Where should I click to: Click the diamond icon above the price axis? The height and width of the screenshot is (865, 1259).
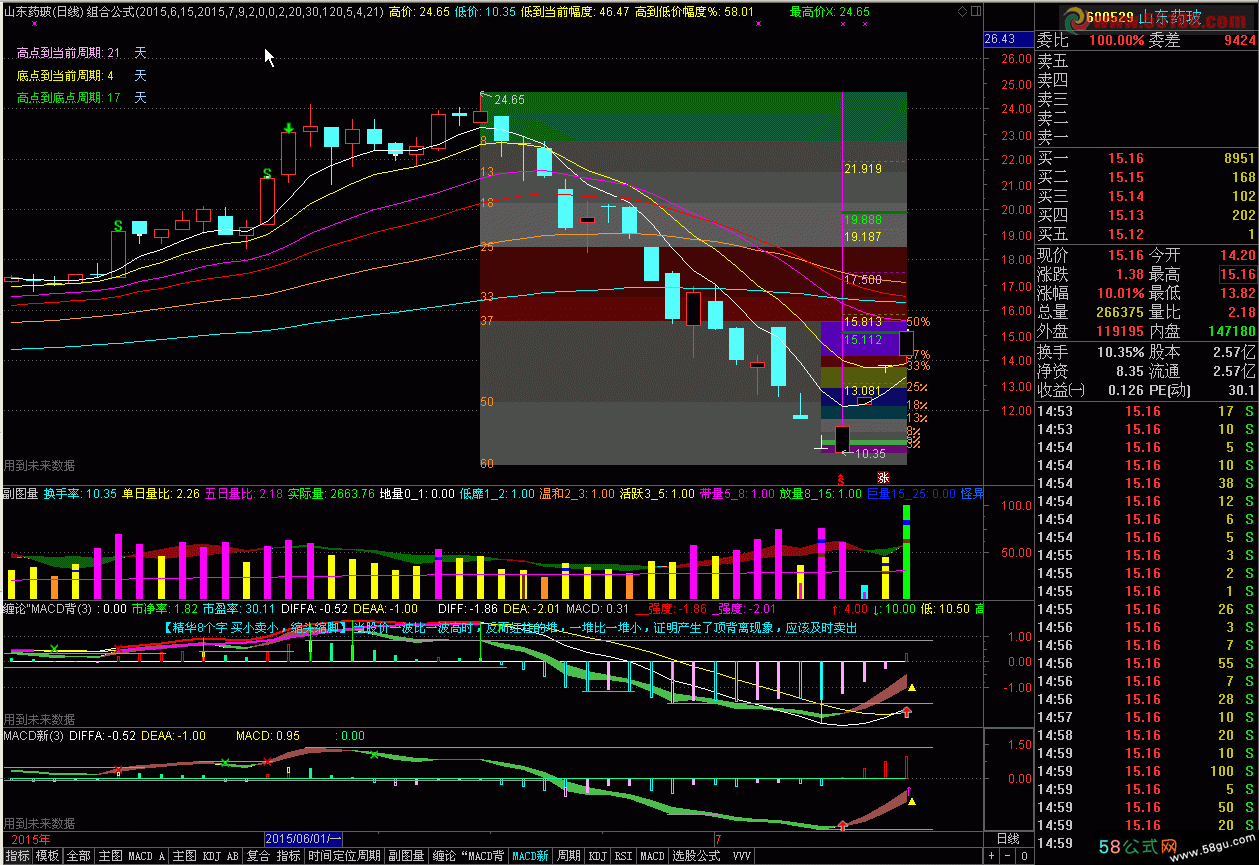tap(963, 12)
